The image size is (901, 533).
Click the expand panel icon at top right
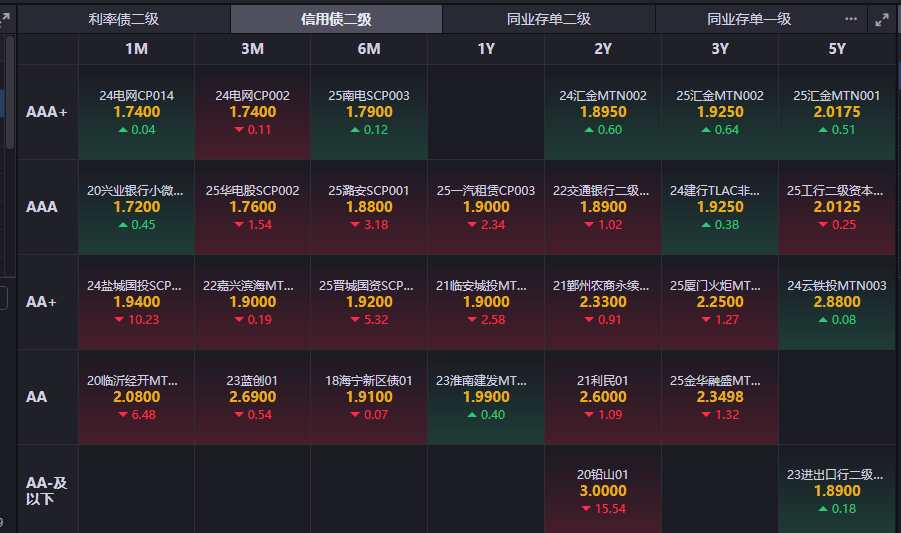click(882, 20)
